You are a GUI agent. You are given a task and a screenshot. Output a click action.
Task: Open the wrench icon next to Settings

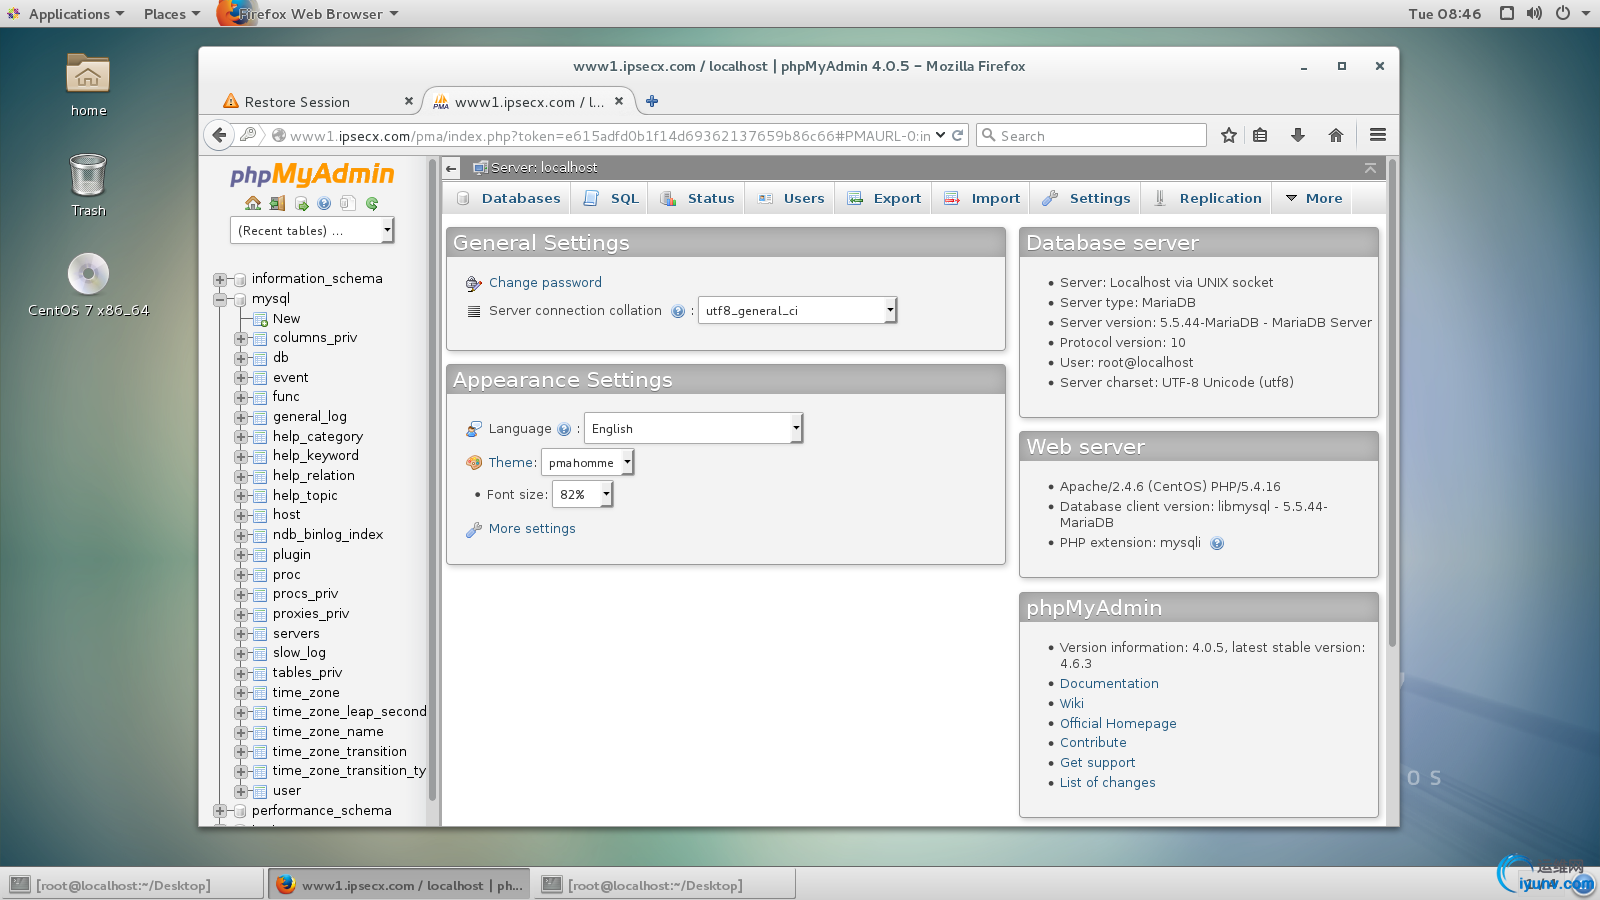point(1050,198)
